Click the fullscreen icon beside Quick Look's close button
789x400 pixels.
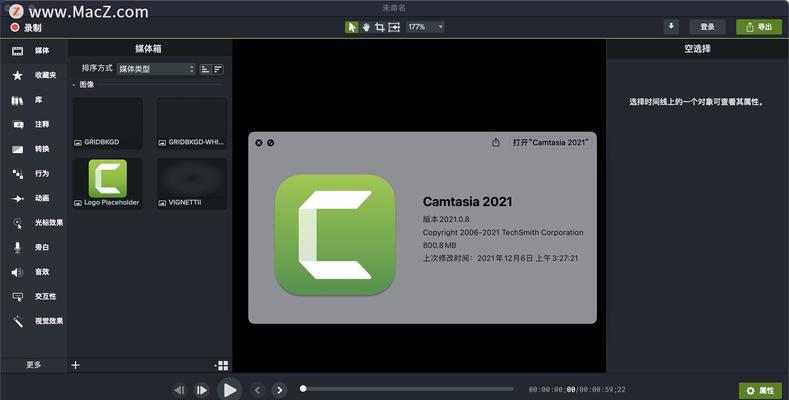[x=271, y=143]
